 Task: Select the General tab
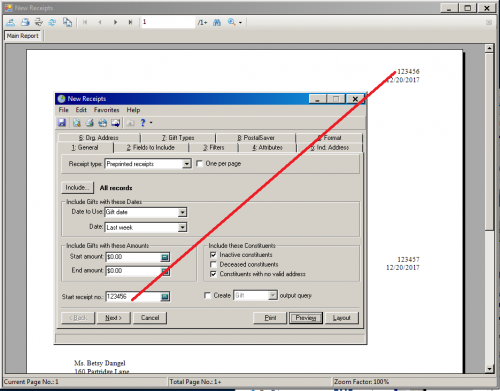(85, 147)
